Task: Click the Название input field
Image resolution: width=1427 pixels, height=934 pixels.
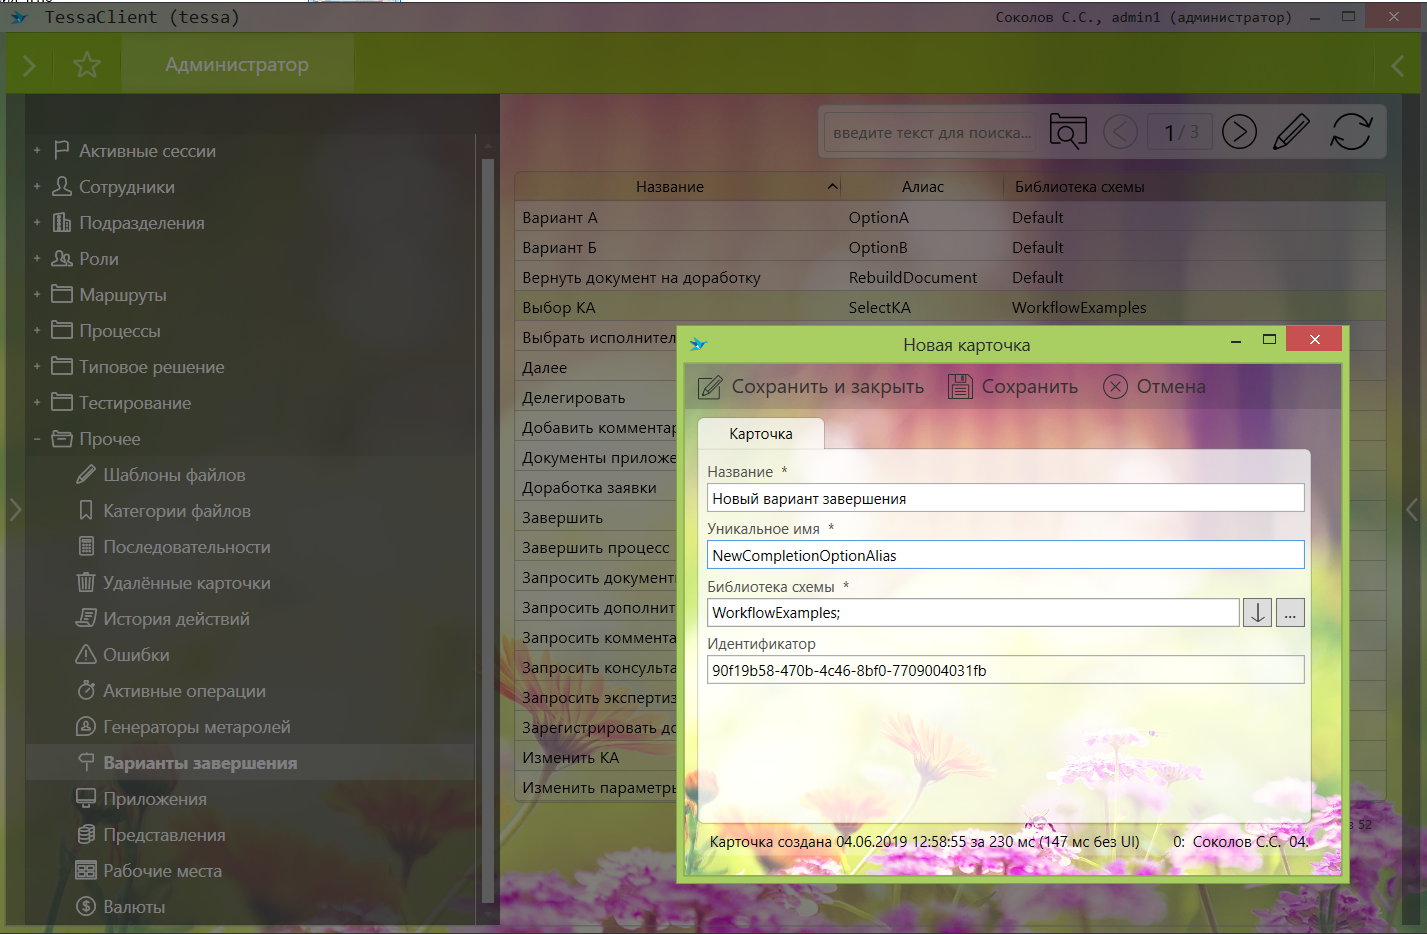Action: pos(1004,498)
